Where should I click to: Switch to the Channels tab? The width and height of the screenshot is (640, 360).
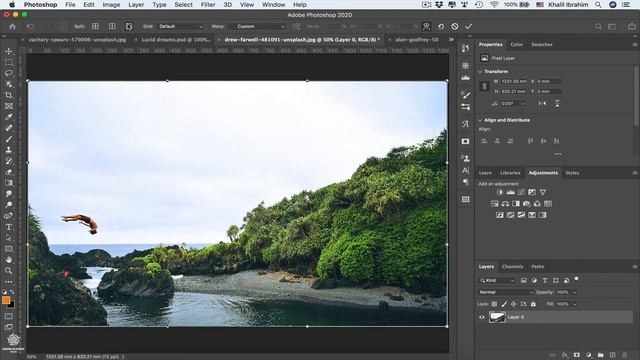512,267
